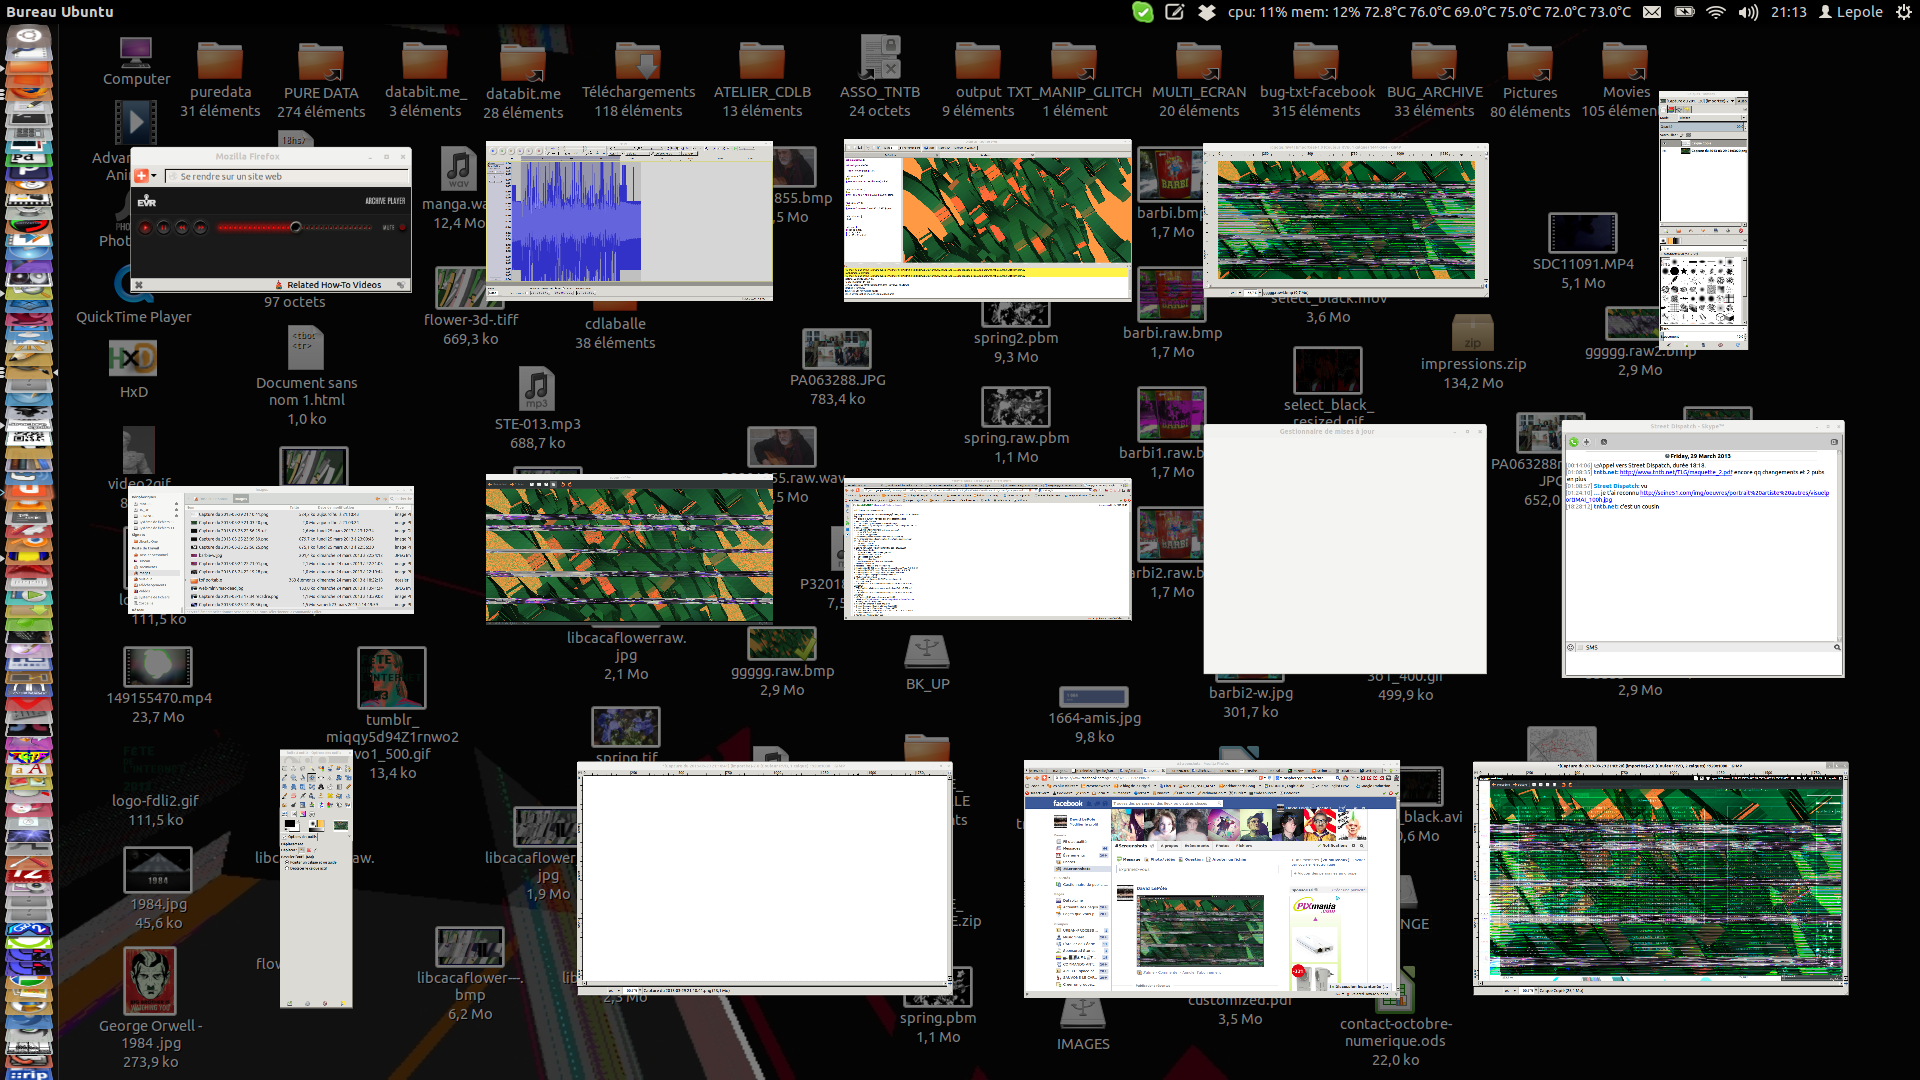Open the power session gear menu

(x=1903, y=12)
